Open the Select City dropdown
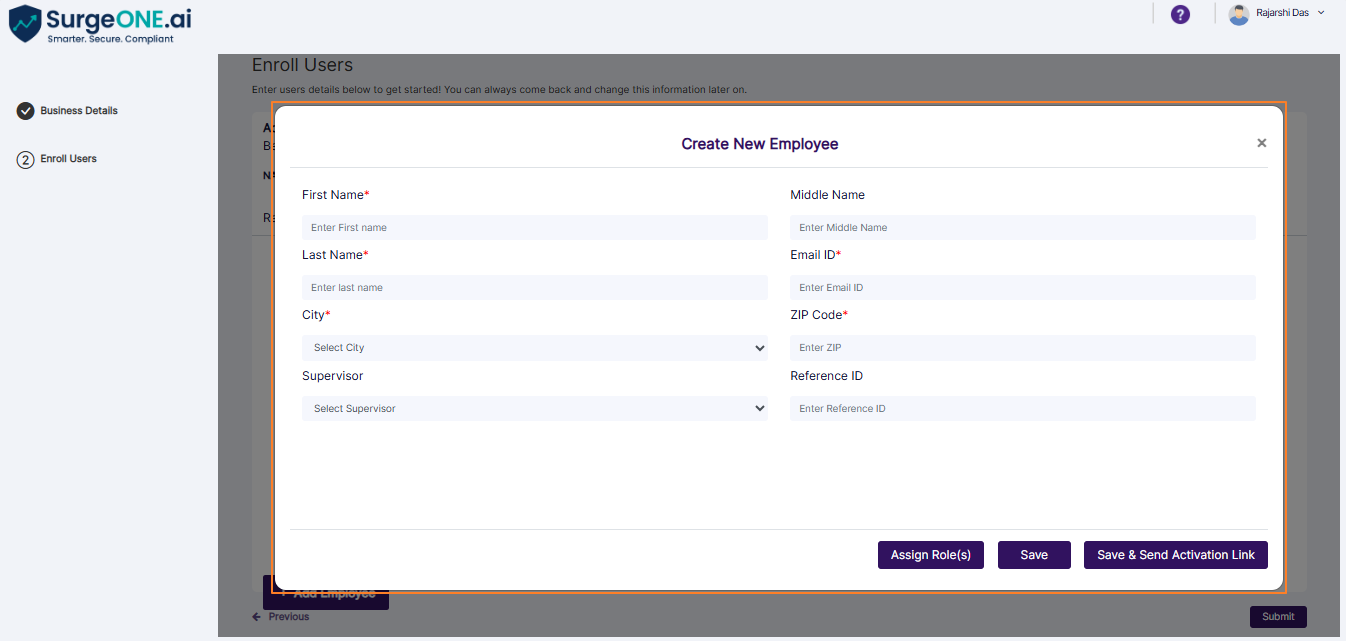1346x641 pixels. coord(535,347)
